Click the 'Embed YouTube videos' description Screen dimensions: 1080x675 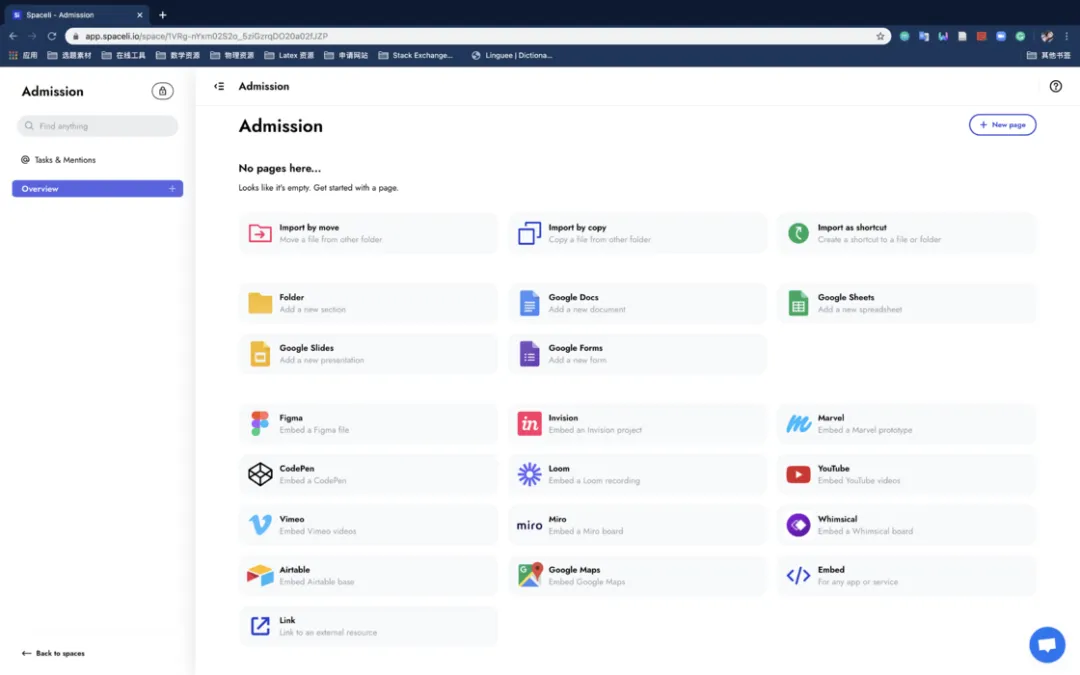(859, 481)
